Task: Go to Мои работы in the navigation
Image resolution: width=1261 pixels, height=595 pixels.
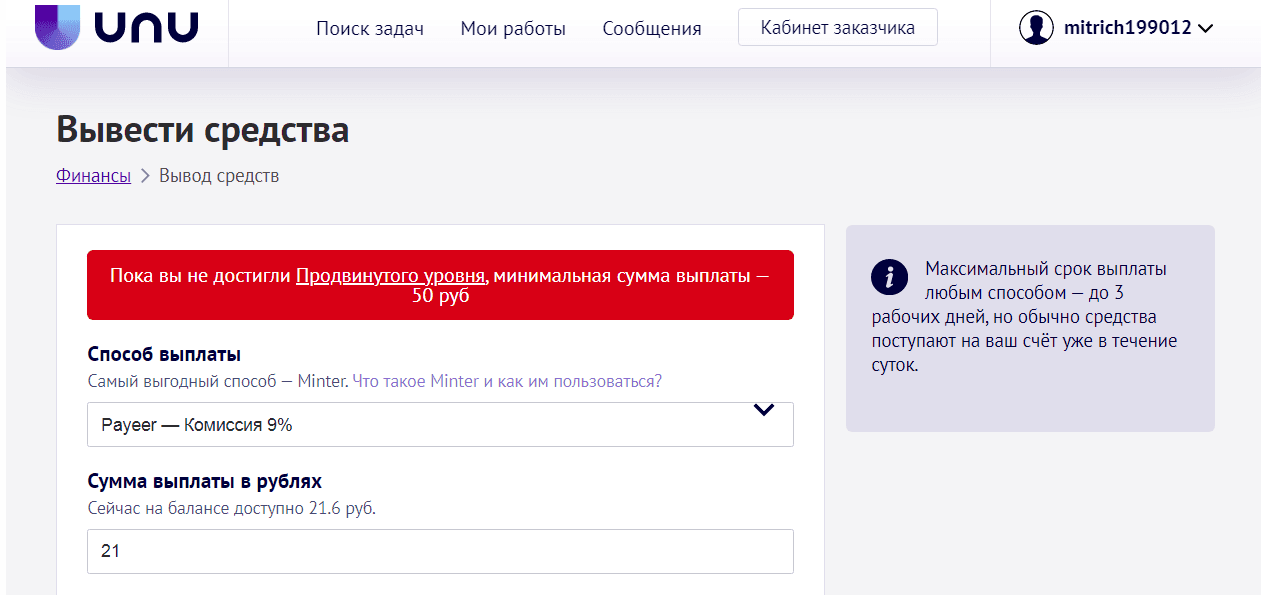Action: [513, 29]
